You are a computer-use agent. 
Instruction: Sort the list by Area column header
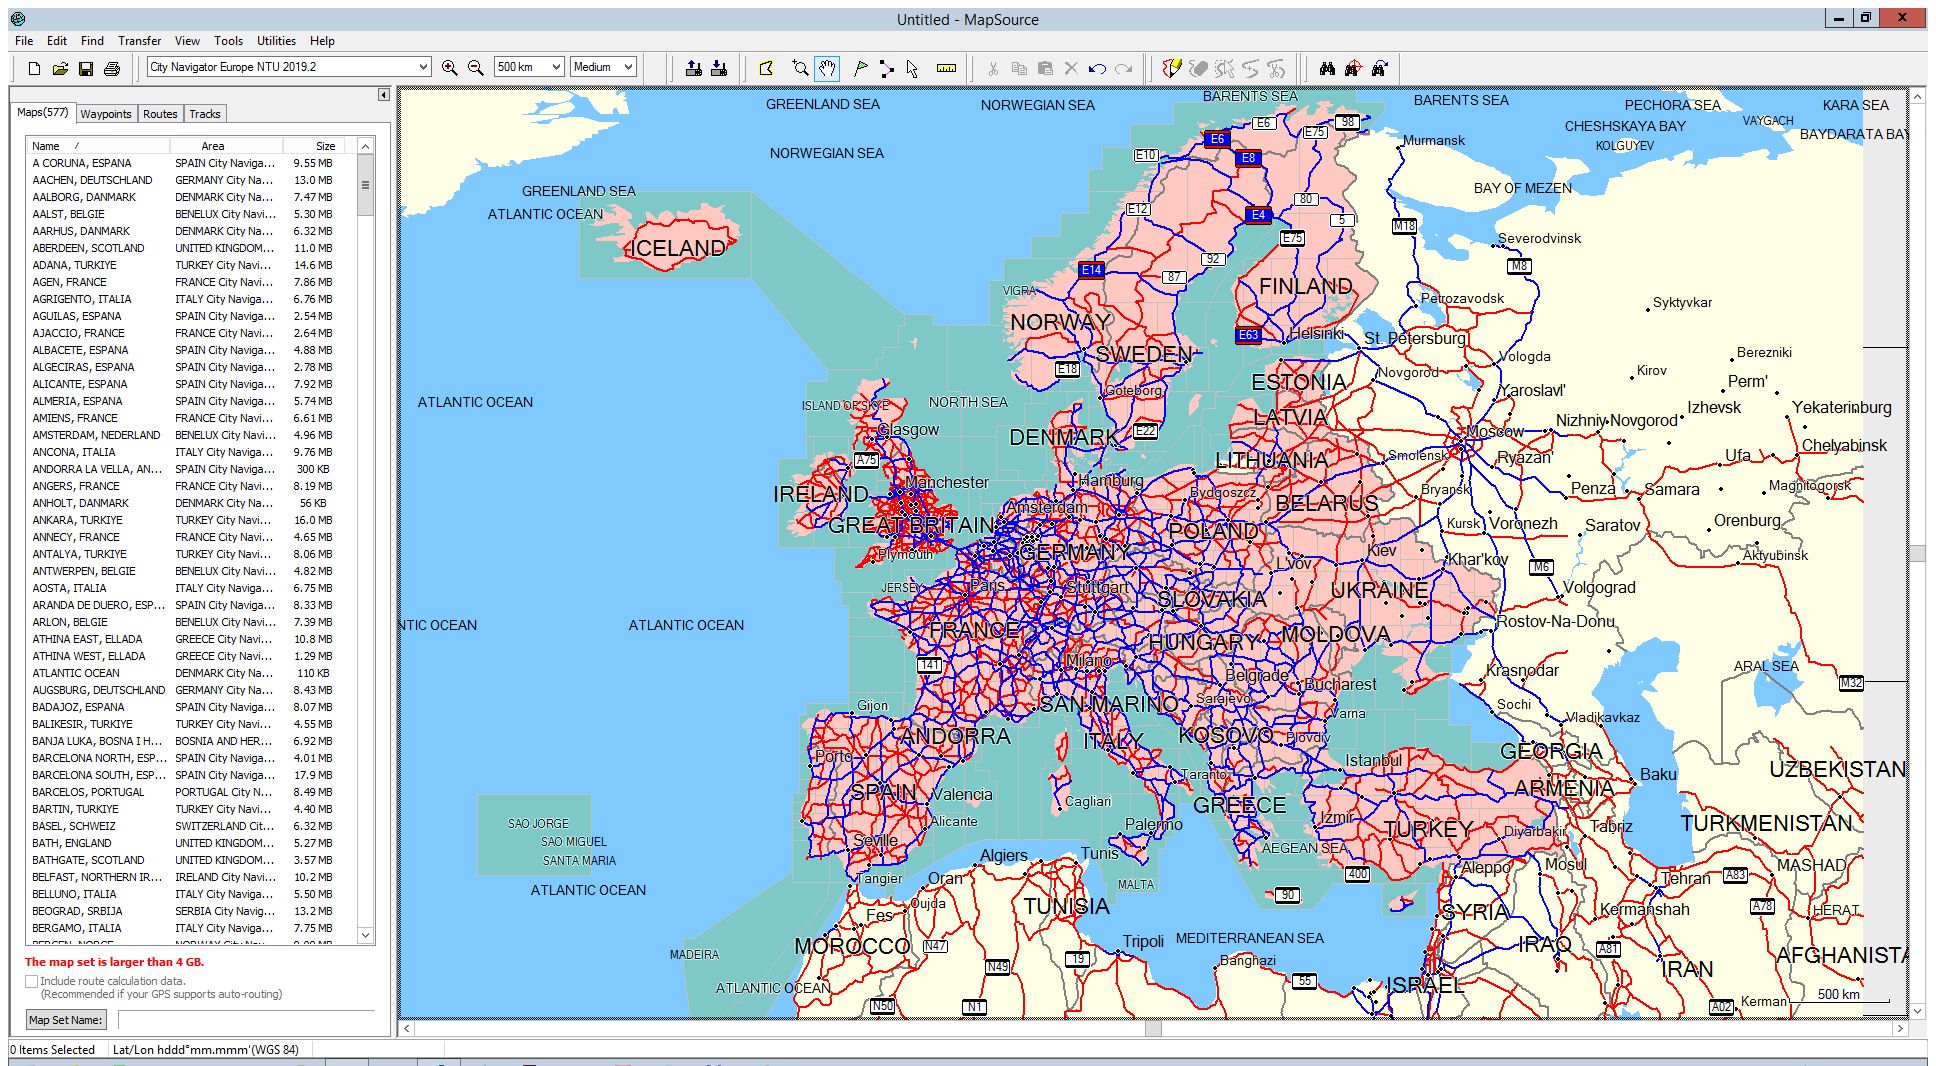tap(225, 146)
